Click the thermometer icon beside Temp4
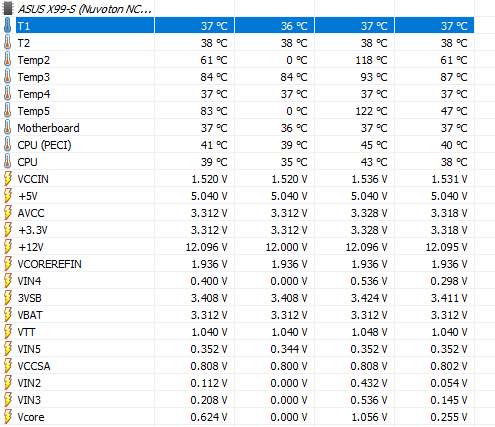 pyautogui.click(x=7, y=94)
